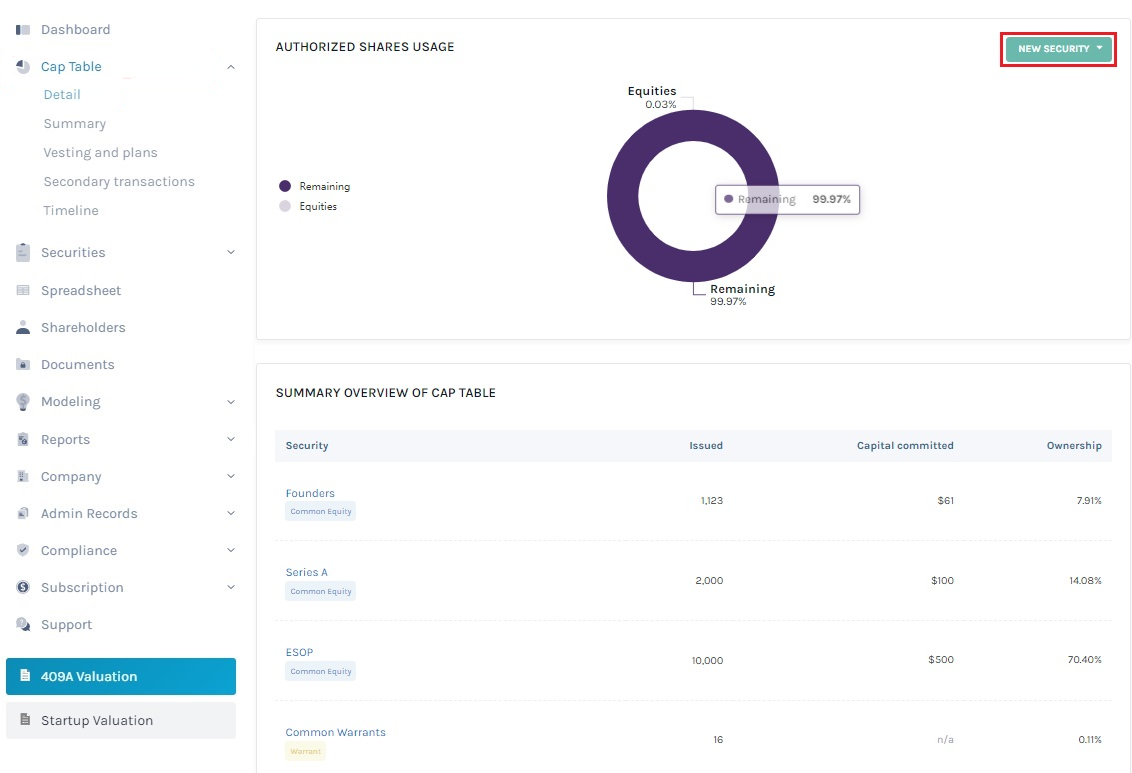Click the Modeling lightbulb icon
1132x773 pixels.
23,401
